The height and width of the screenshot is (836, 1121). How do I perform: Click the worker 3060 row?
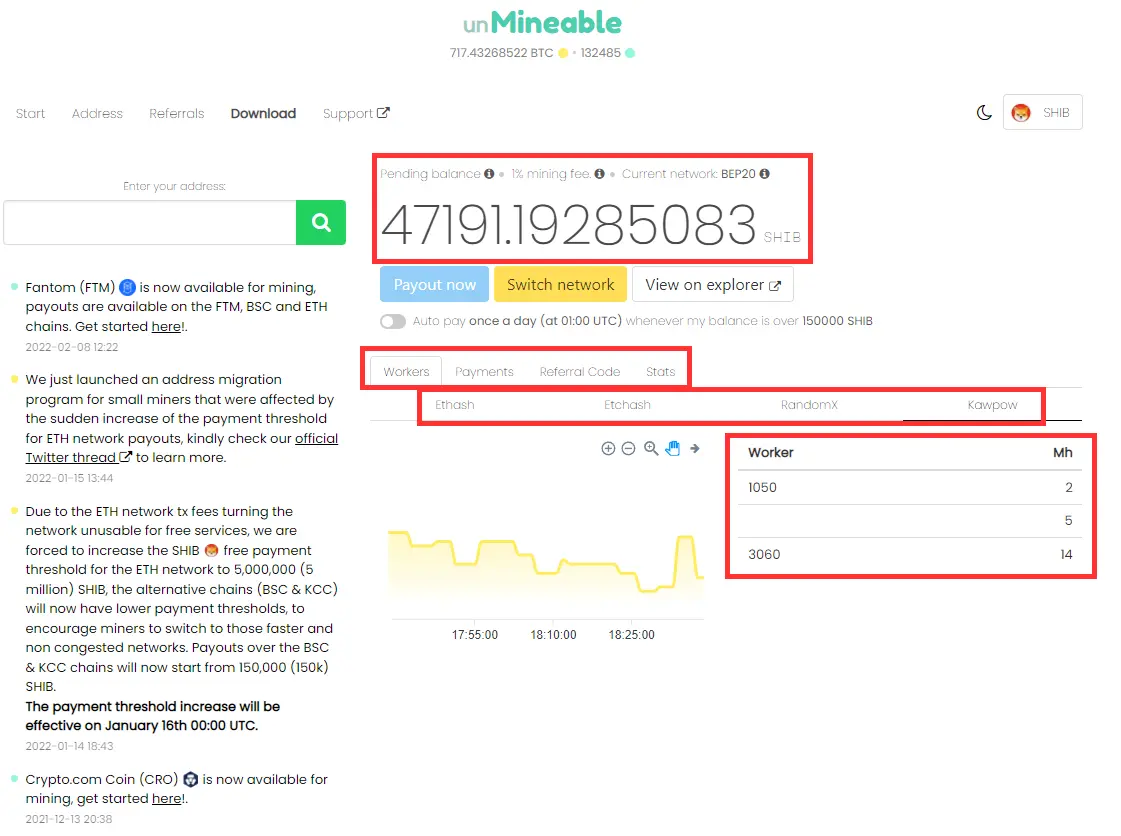pos(910,555)
